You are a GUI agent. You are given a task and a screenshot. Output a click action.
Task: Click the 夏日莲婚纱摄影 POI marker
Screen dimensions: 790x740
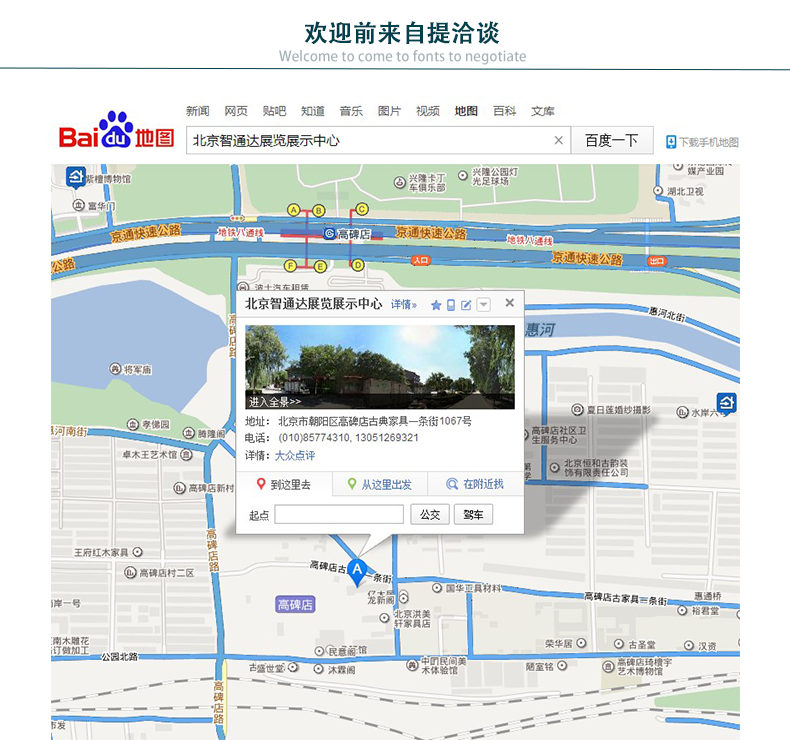(x=577, y=410)
